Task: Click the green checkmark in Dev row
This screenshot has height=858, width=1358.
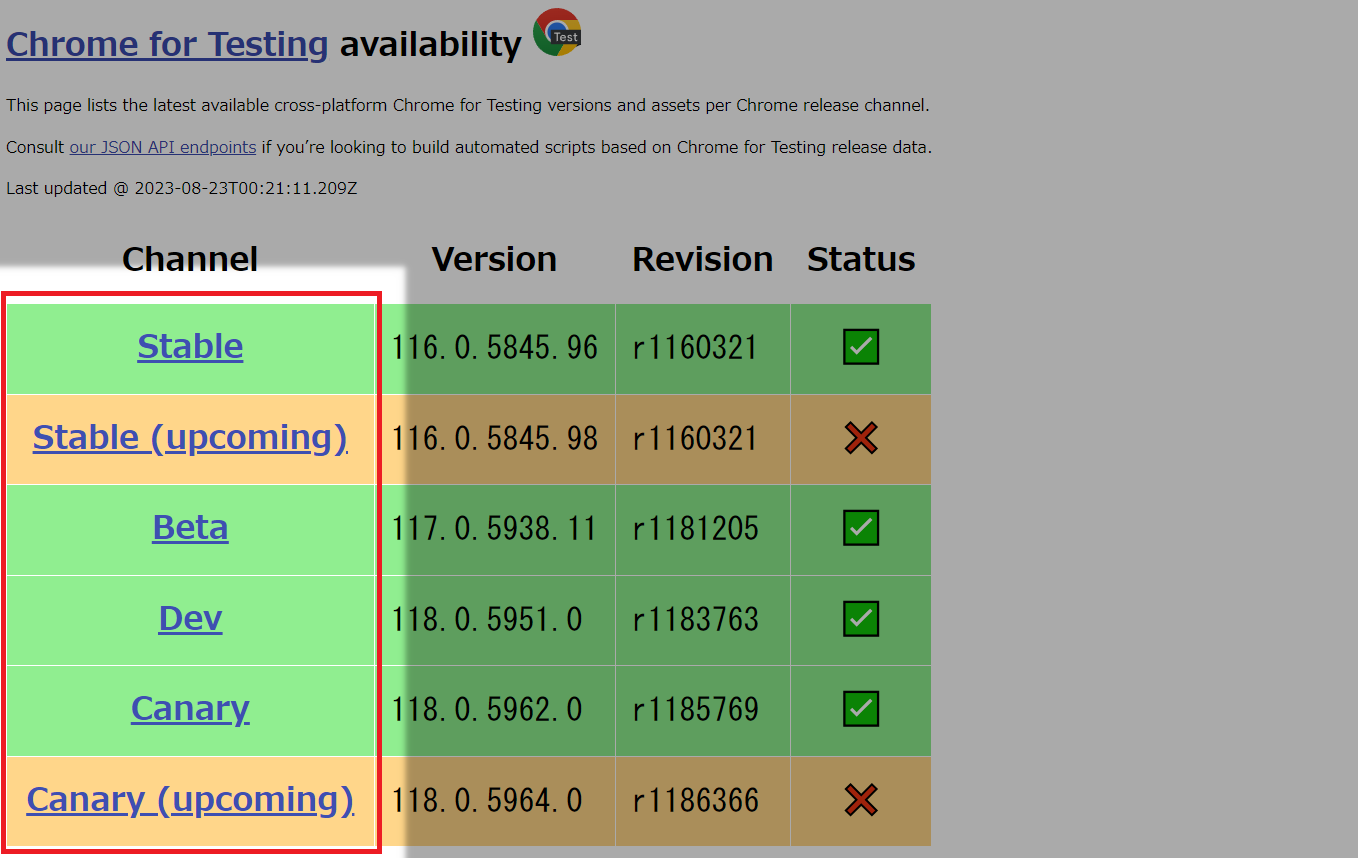Action: [x=861, y=618]
